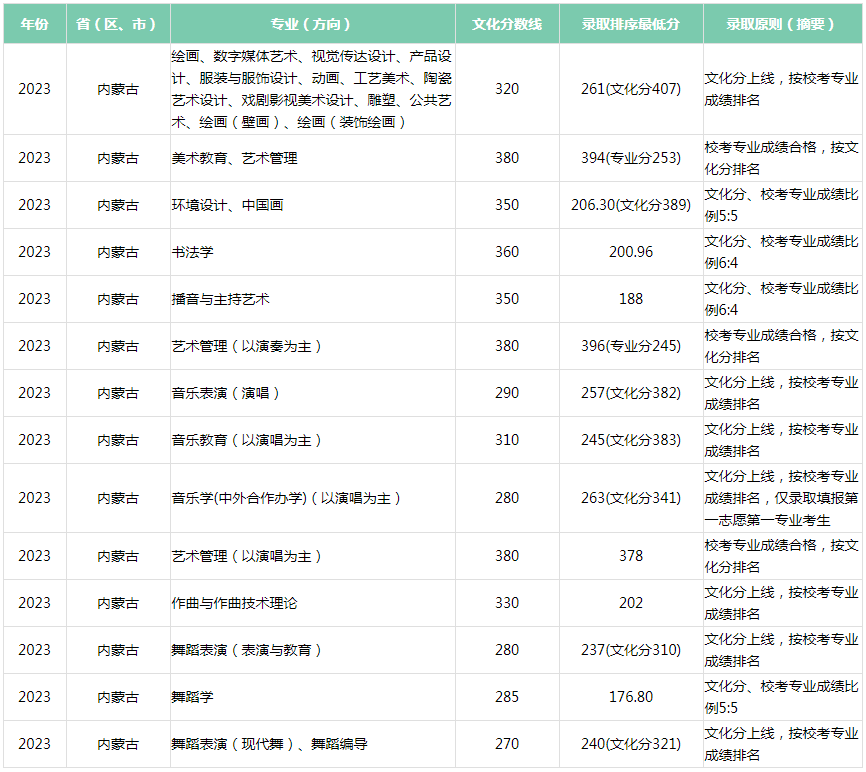Select the 394(专业分253) score cell
866x772 pixels.
[630, 158]
